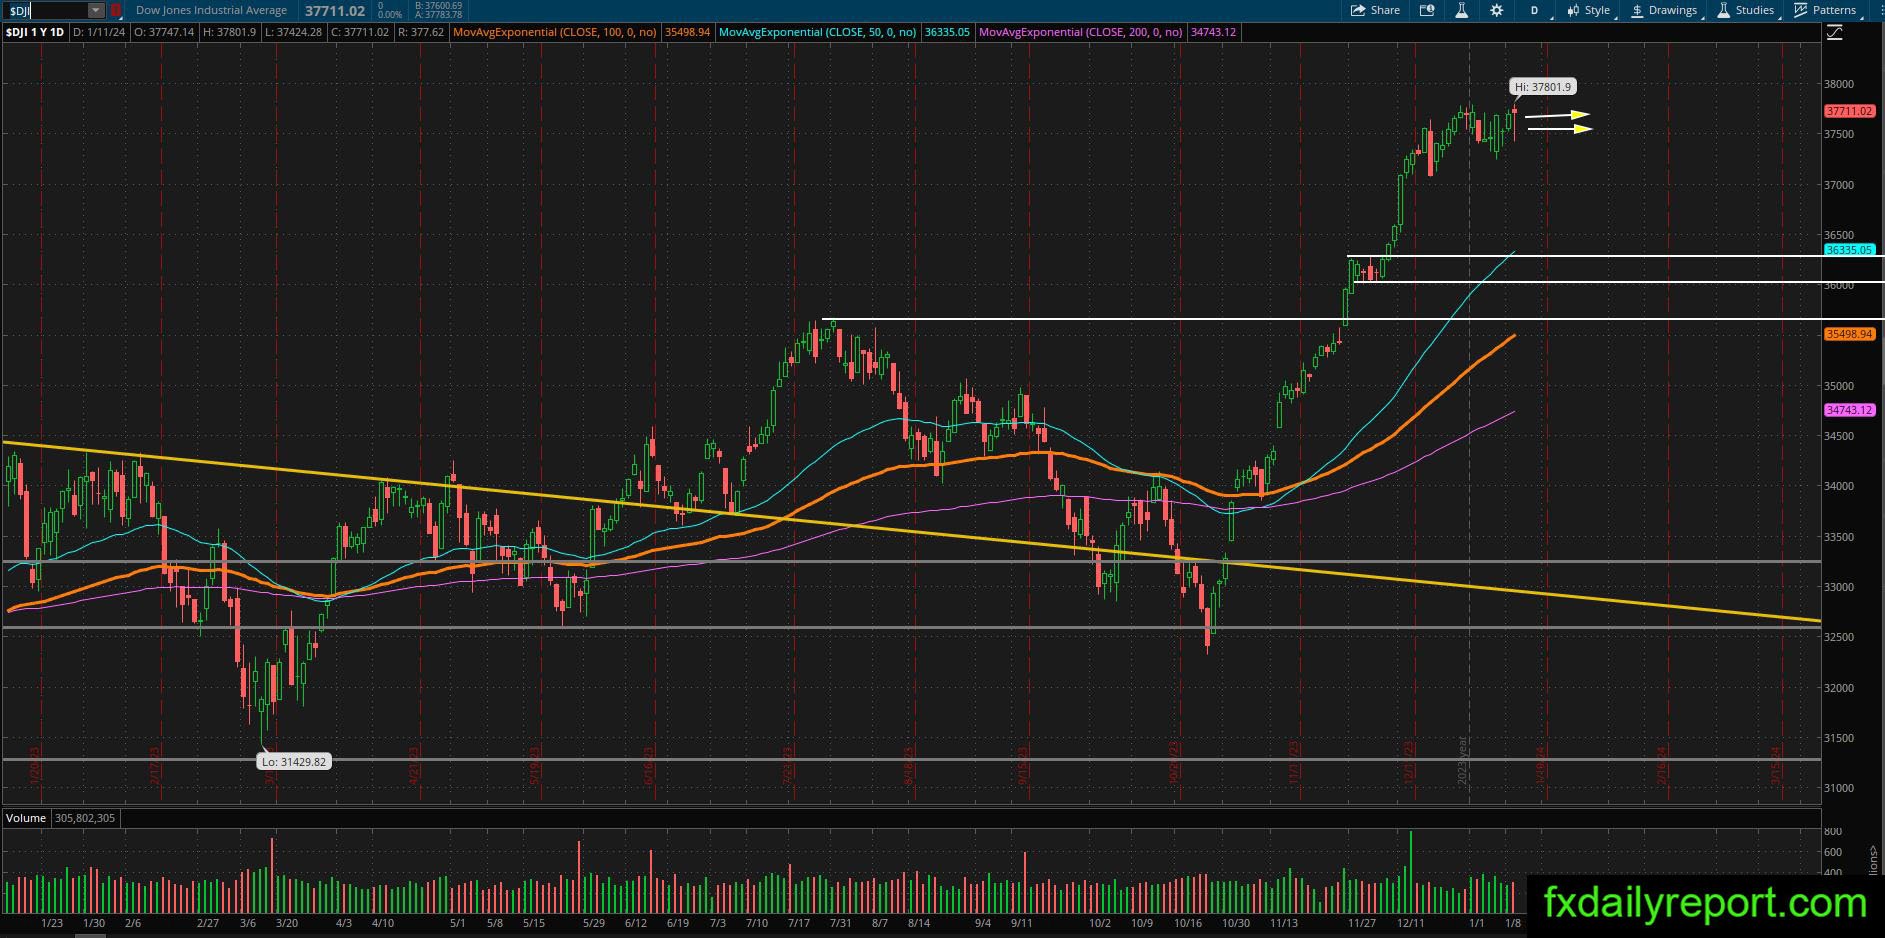The image size is (1885, 938).
Task: Click the magenta 34743.12 price axis tag
Action: pos(1849,410)
